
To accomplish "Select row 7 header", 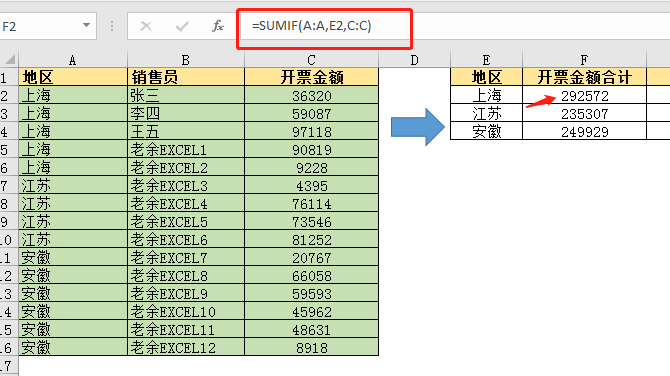I will tap(9, 186).
